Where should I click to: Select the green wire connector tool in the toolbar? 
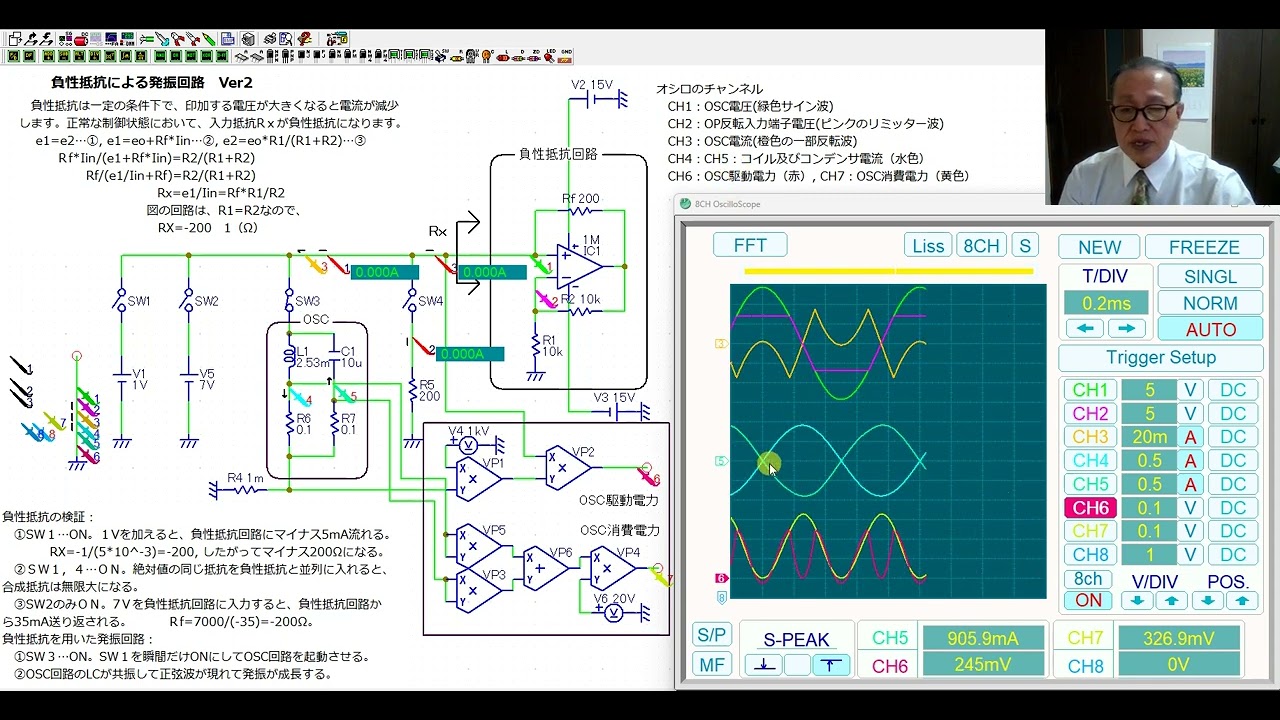point(148,39)
